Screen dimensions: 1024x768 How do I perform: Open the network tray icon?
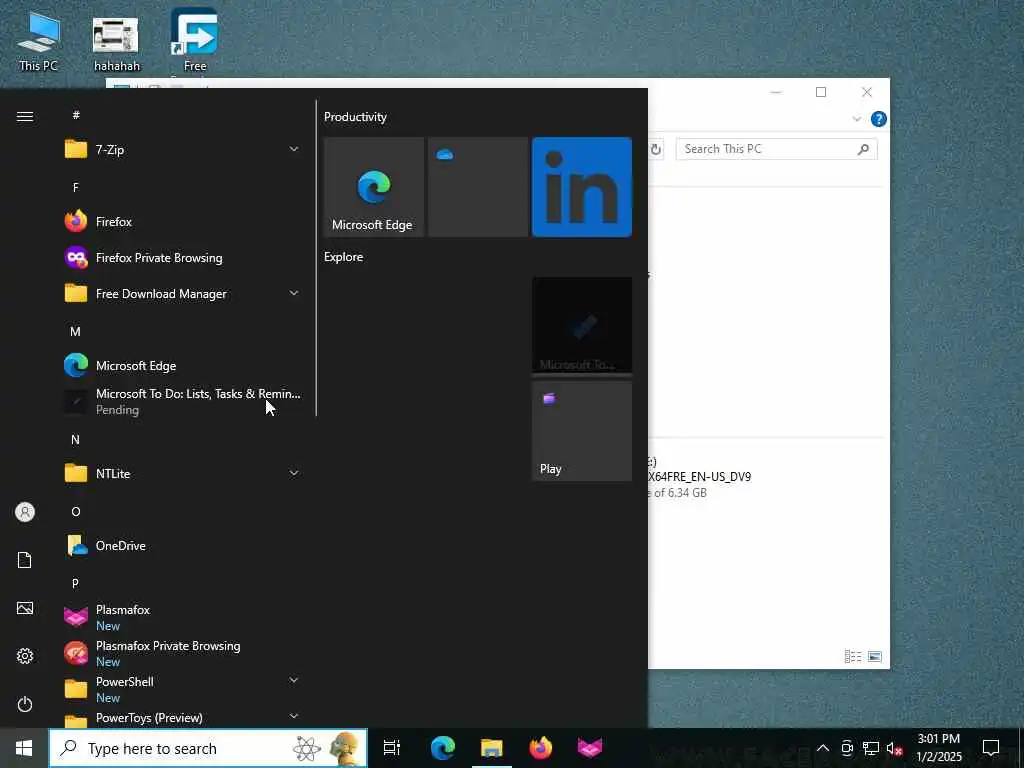pyautogui.click(x=871, y=748)
